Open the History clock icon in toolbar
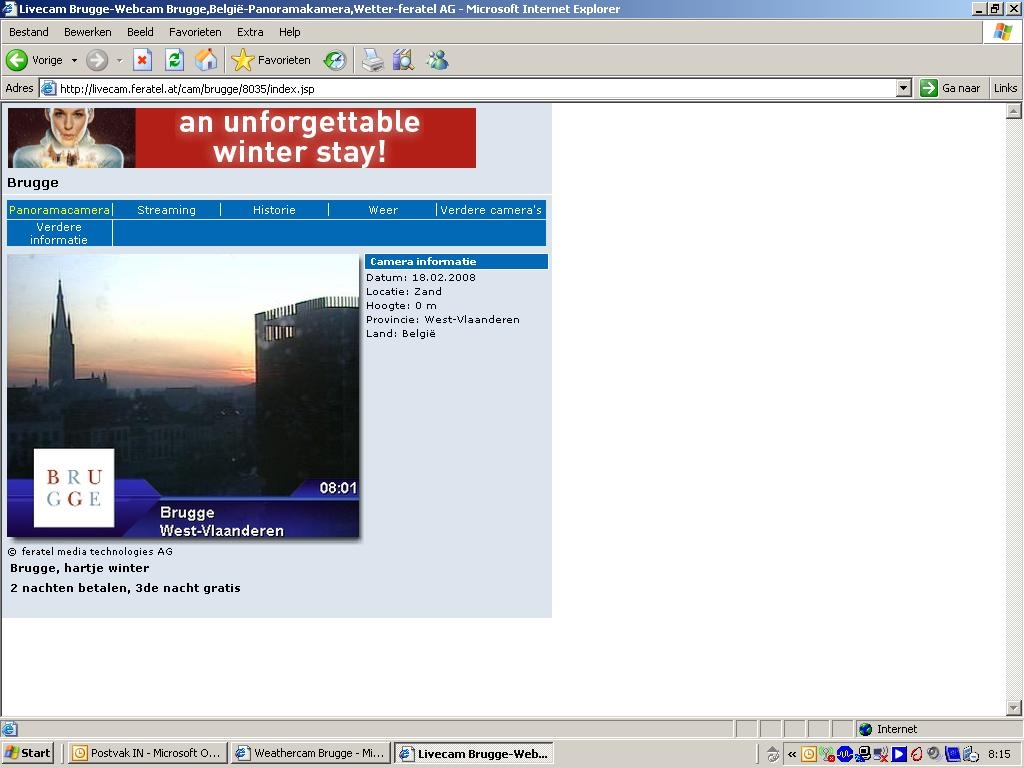 click(x=335, y=60)
